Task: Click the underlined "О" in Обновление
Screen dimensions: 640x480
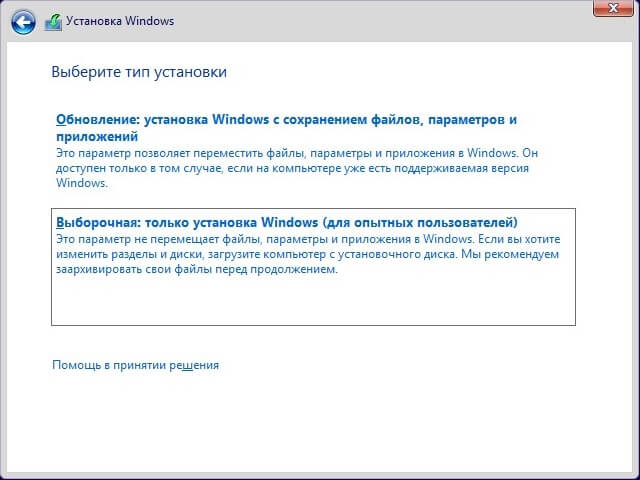Action: point(61,120)
